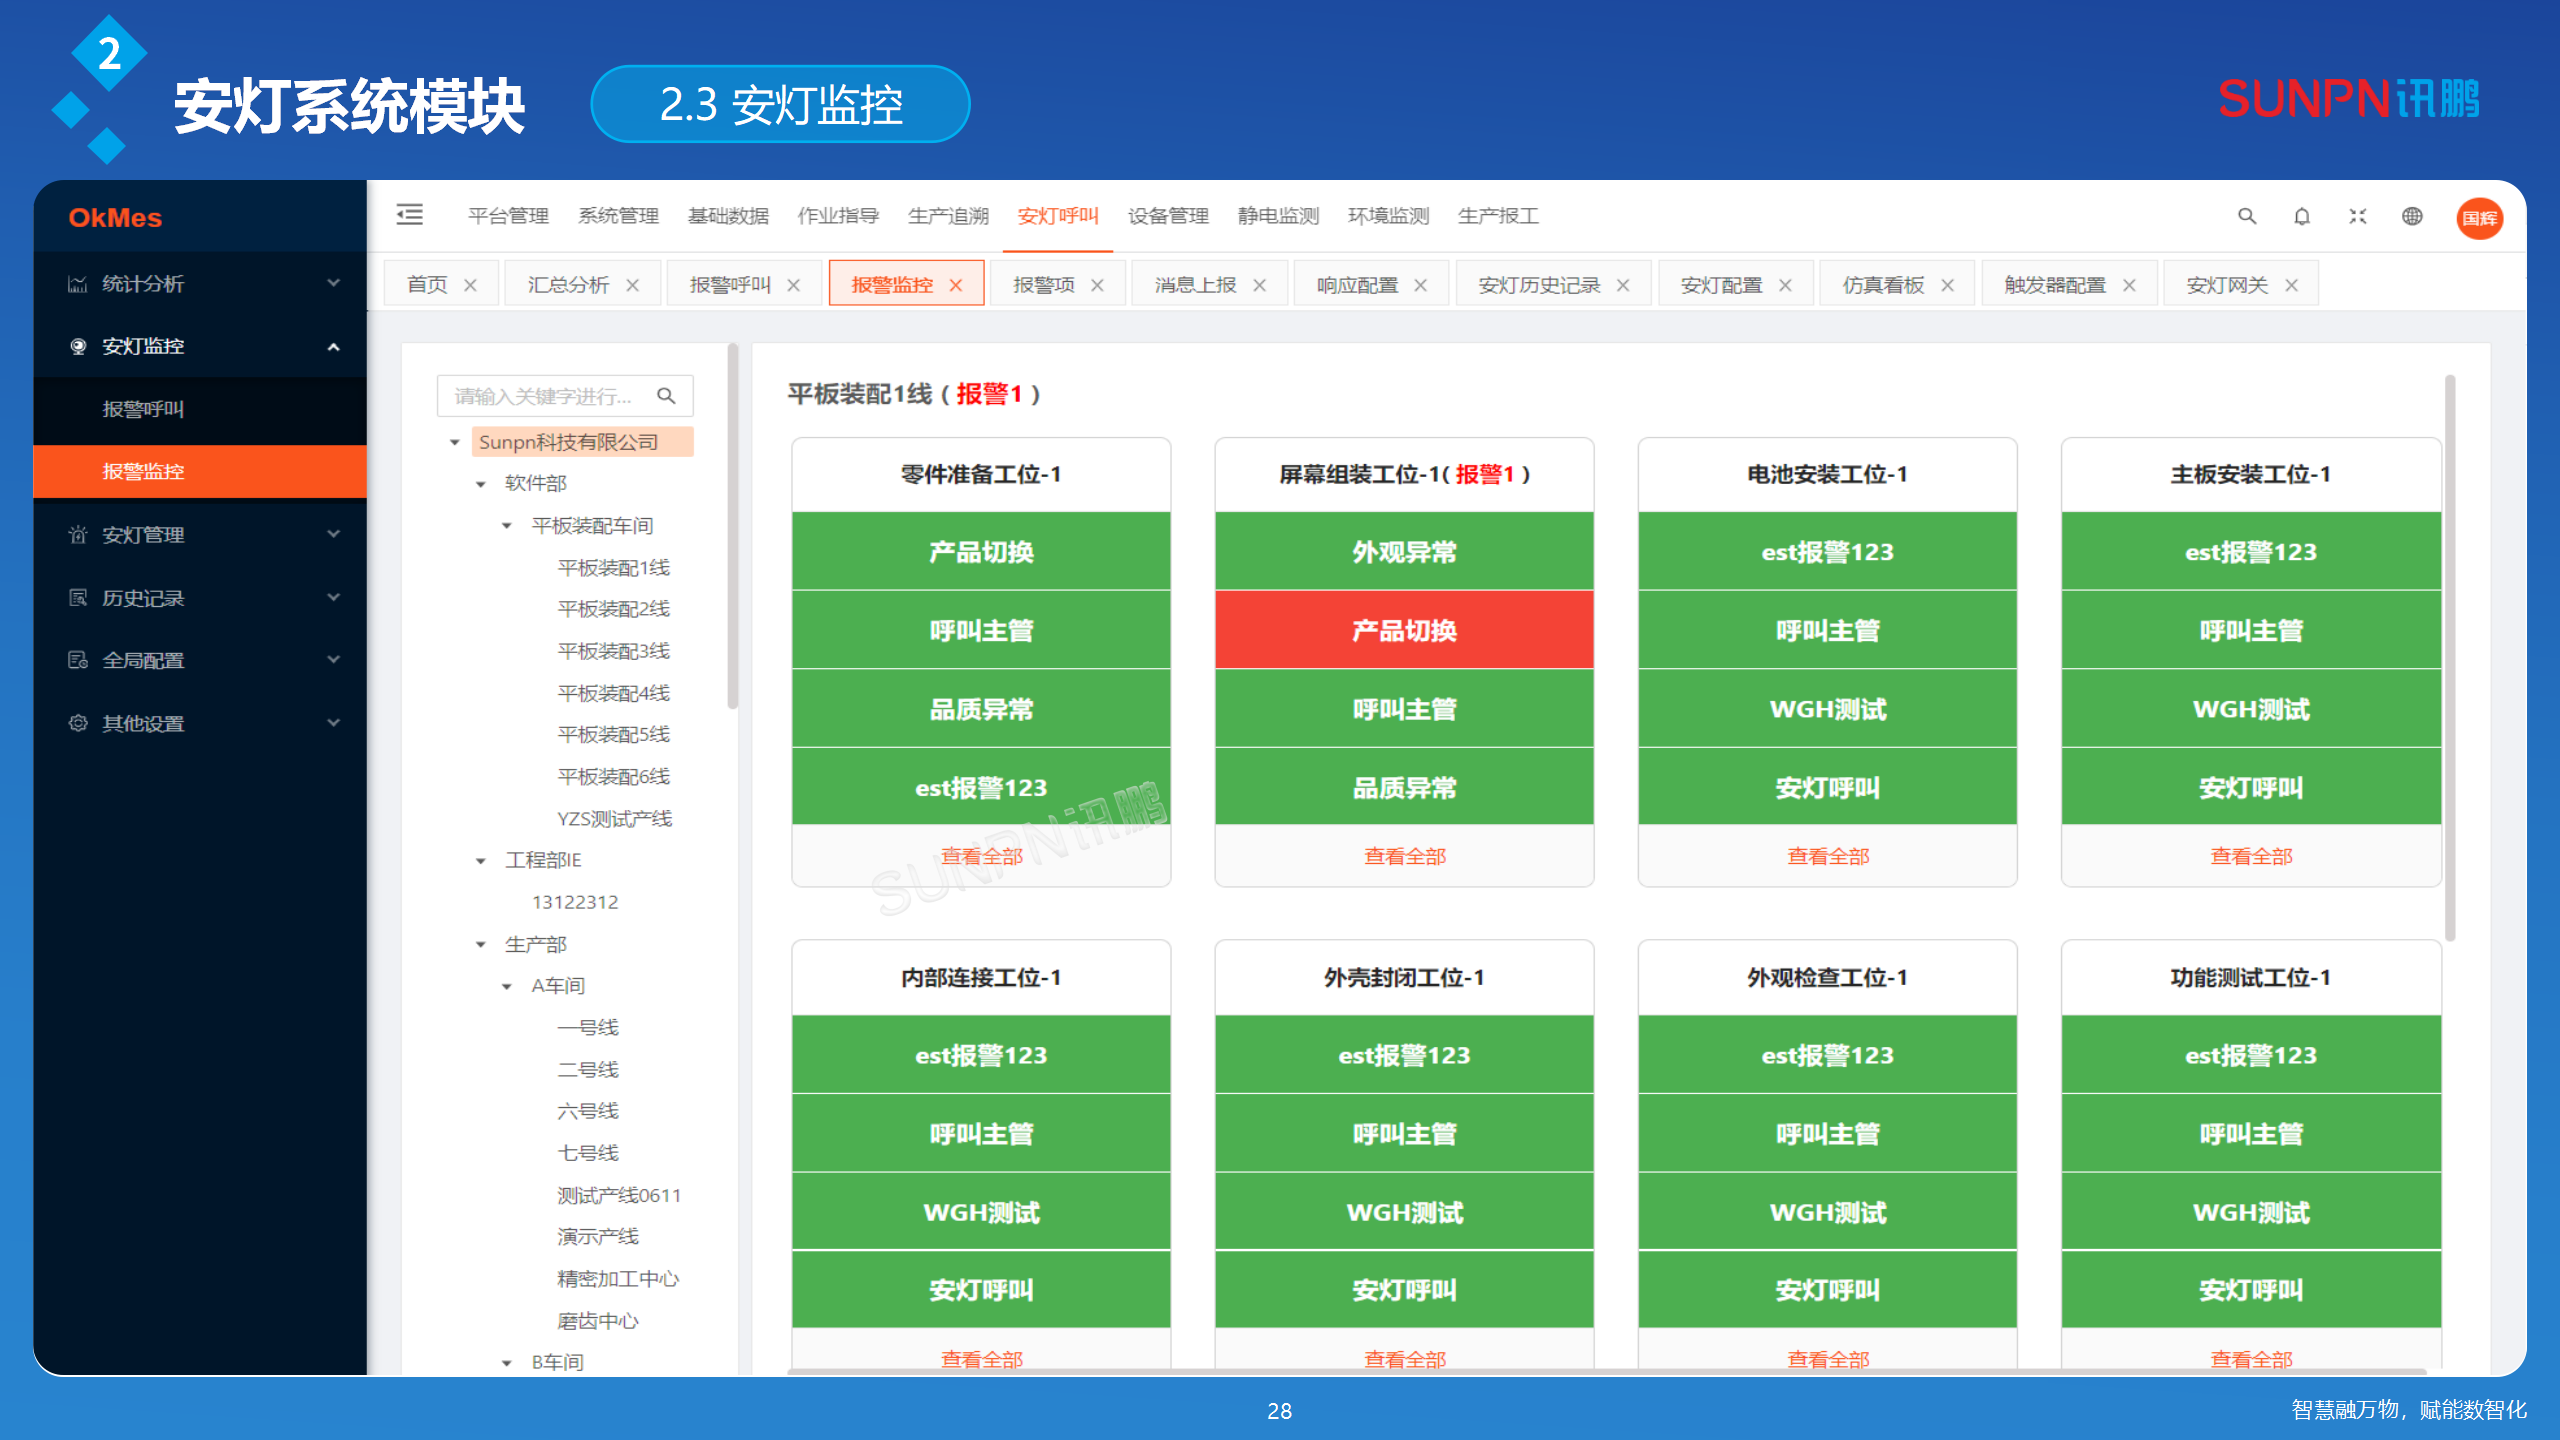This screenshot has width=2560, height=1440.
Task: Open the 仿真看板 tab
Action: pyautogui.click(x=1884, y=283)
